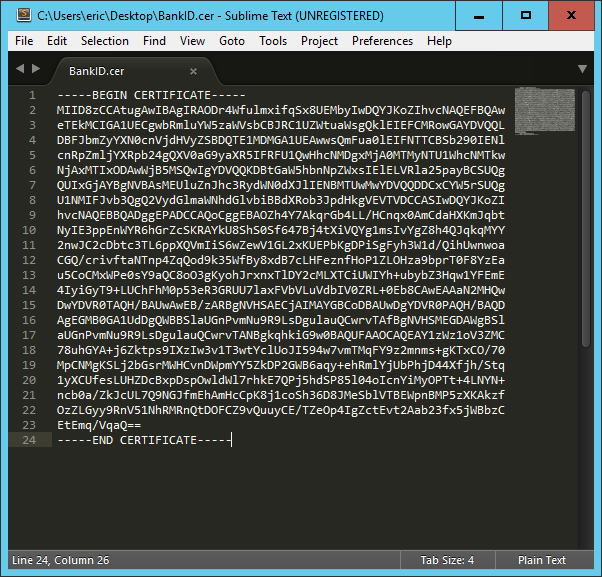Image resolution: width=602 pixels, height=577 pixels.
Task: Open the Find menu
Action: 155,41
